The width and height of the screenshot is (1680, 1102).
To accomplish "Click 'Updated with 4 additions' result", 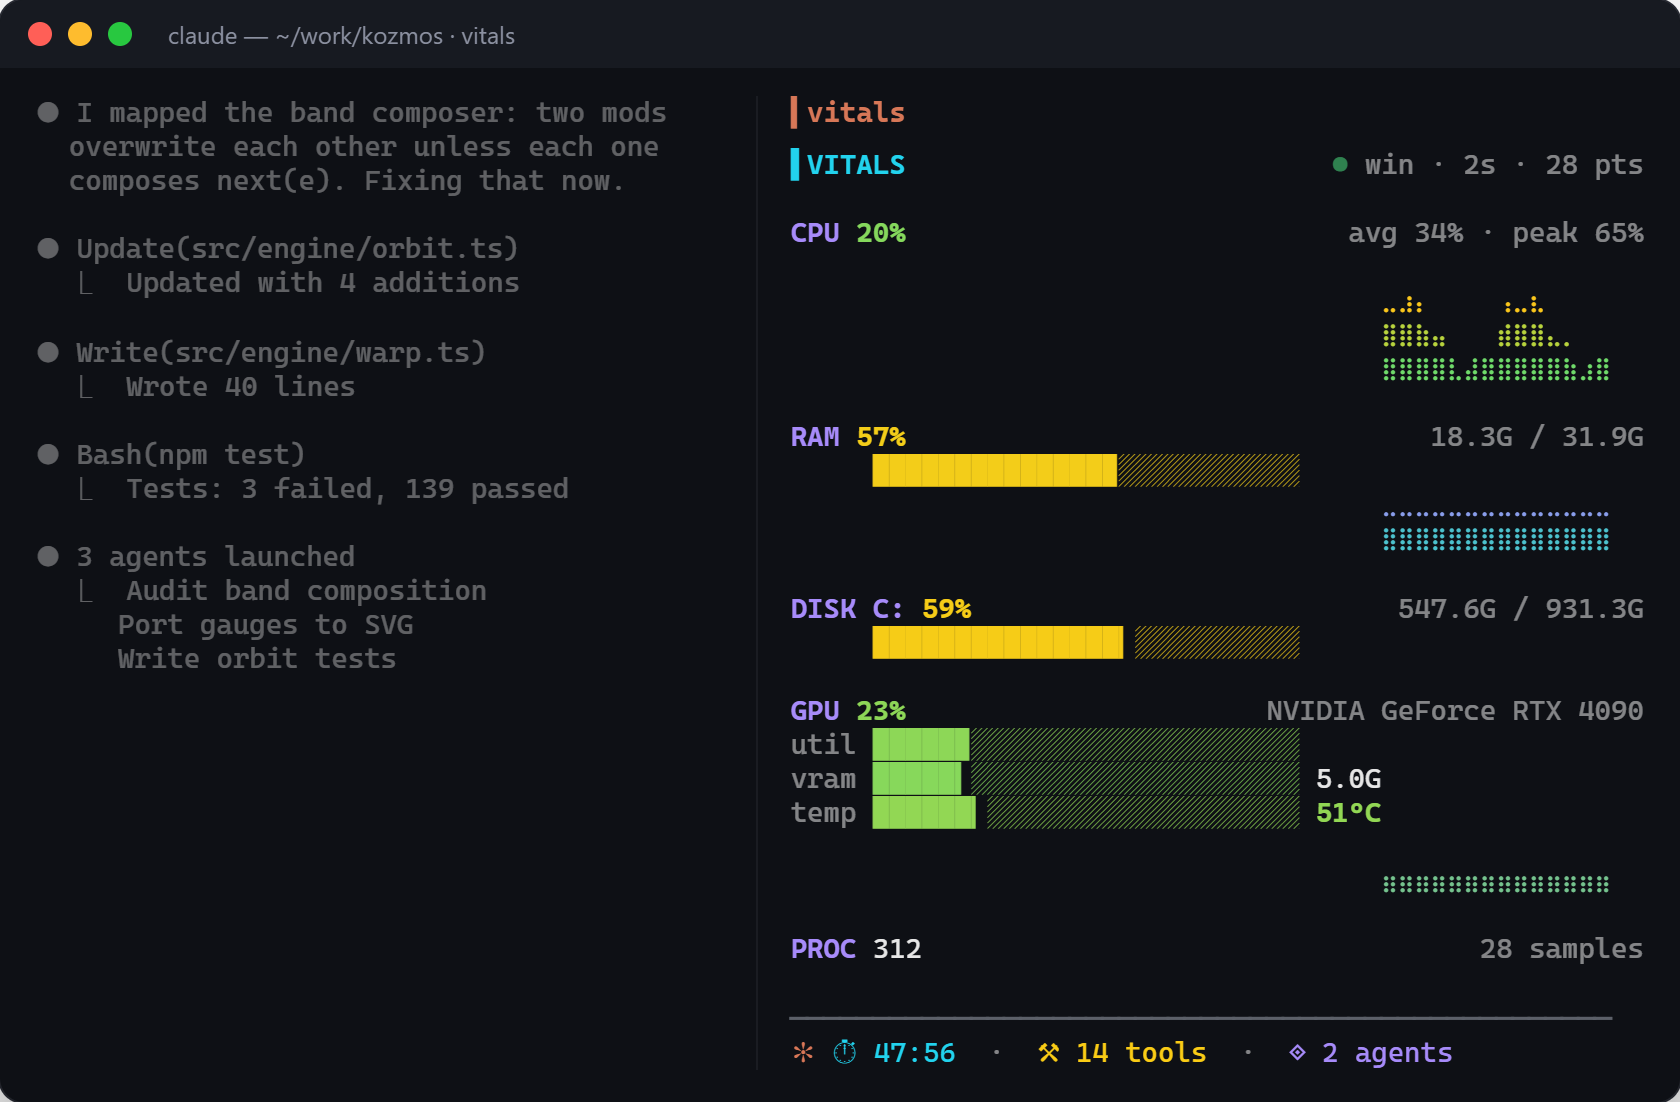I will click(323, 282).
